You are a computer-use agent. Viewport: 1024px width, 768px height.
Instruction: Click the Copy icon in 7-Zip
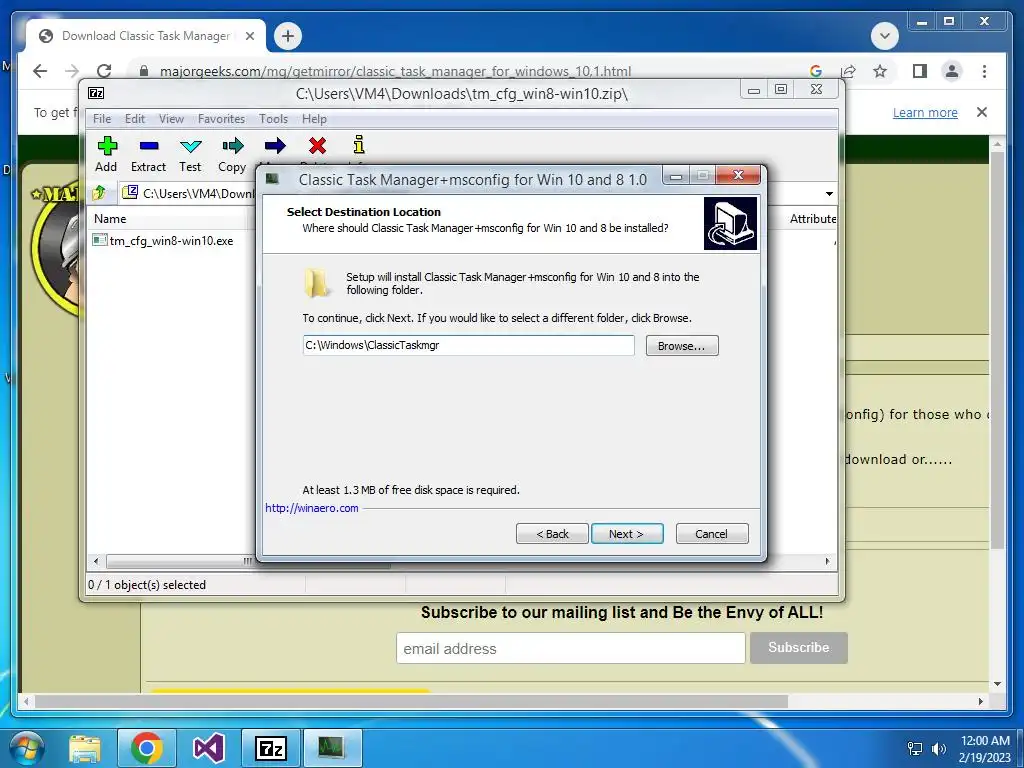pos(232,145)
